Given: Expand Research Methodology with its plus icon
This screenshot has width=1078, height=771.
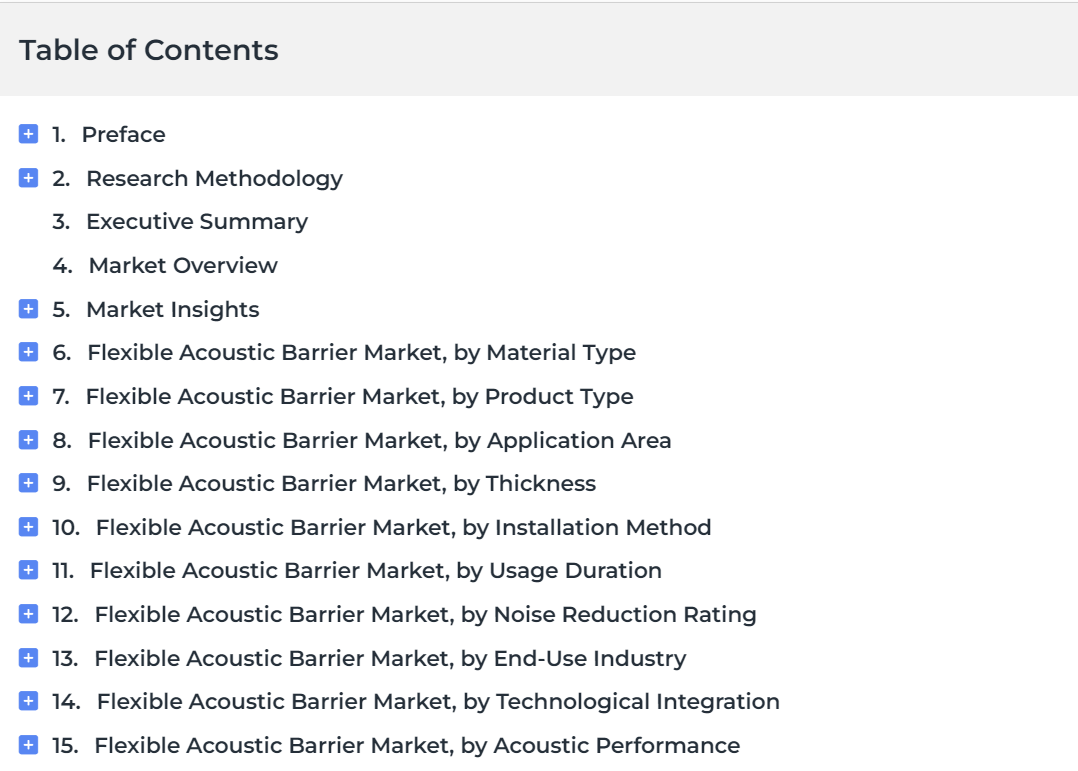Looking at the screenshot, I should pyautogui.click(x=28, y=178).
